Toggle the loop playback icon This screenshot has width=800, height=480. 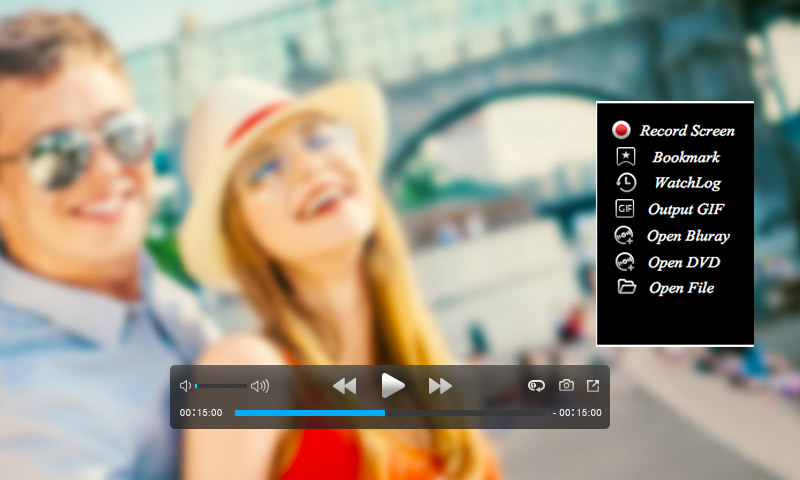pos(537,385)
